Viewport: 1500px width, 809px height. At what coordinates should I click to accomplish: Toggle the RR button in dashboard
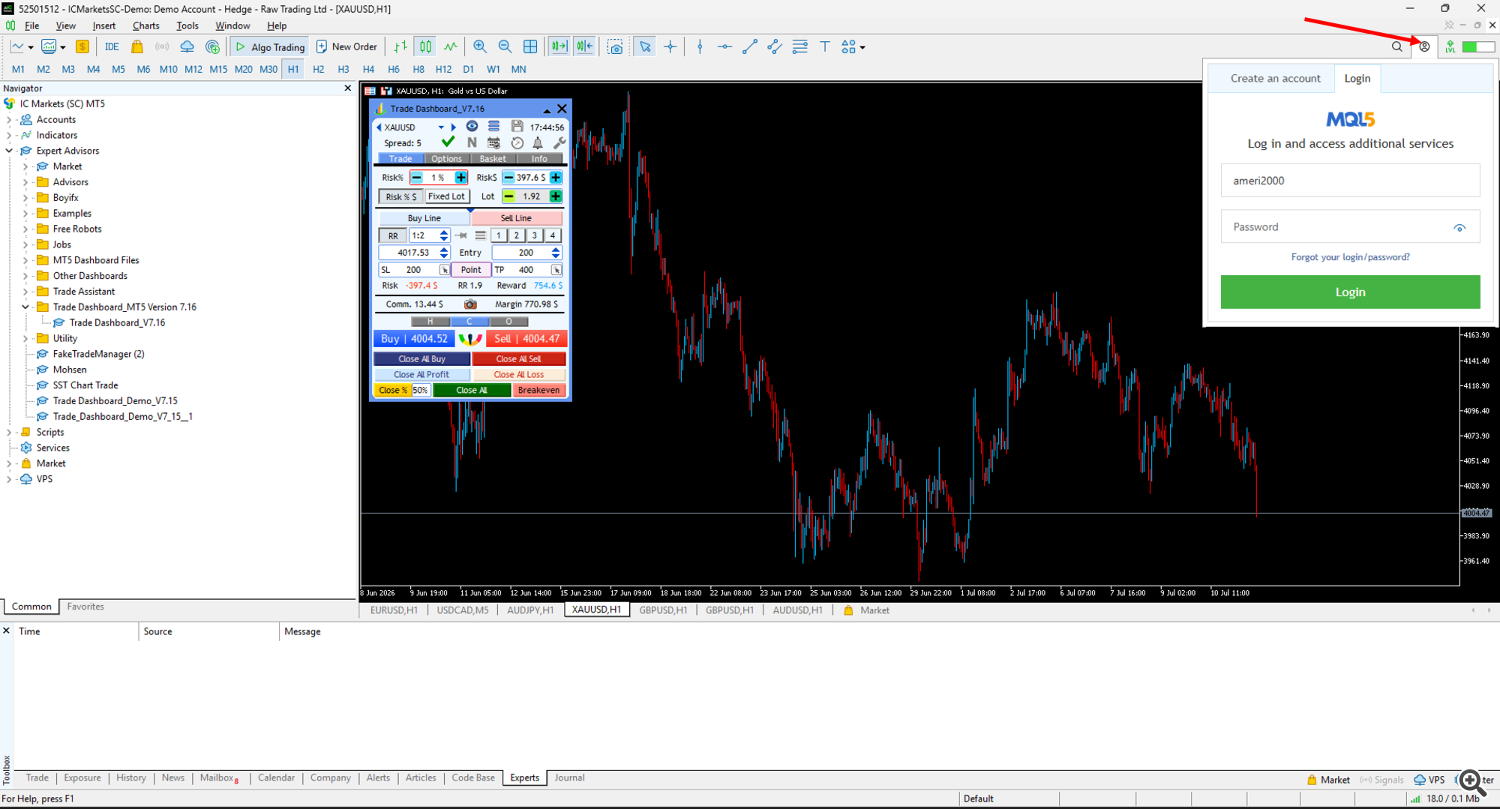tap(393, 236)
